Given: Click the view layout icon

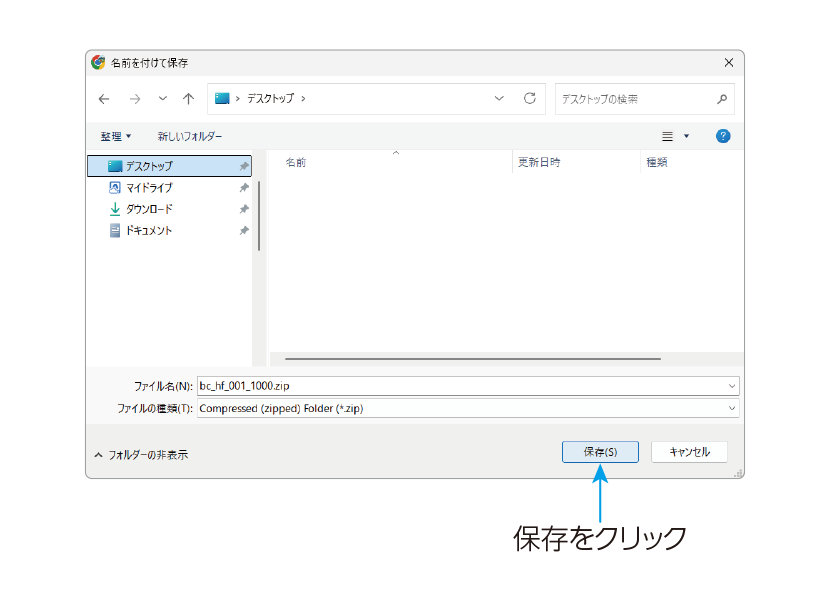Looking at the screenshot, I should point(667,137).
